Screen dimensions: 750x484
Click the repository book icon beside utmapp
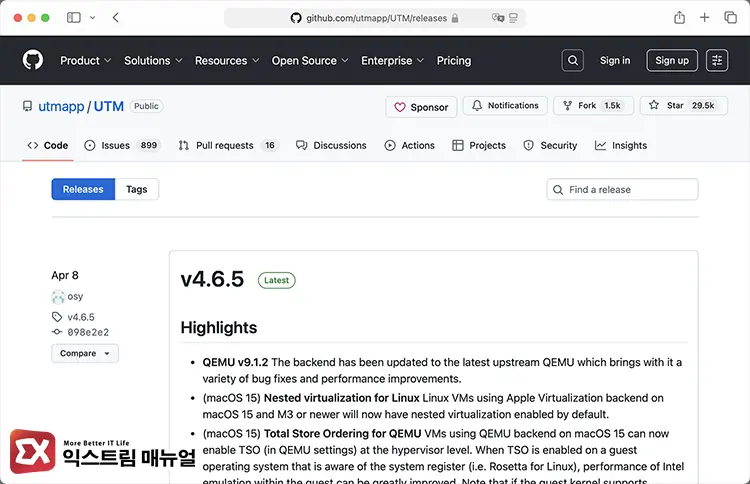pyautogui.click(x=27, y=106)
